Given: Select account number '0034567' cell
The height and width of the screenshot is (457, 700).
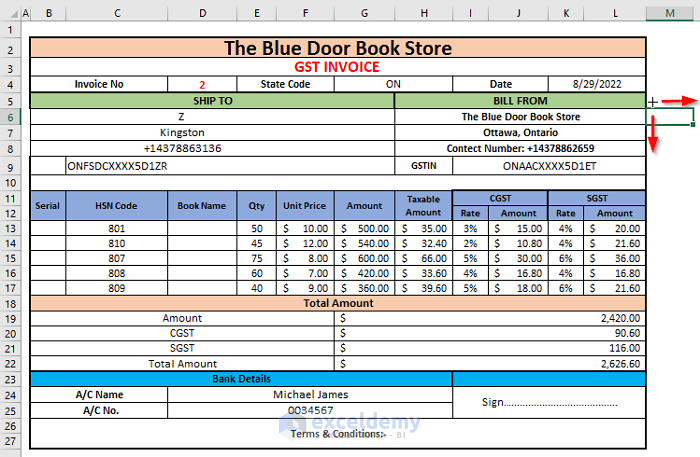Looking at the screenshot, I should coord(310,411).
